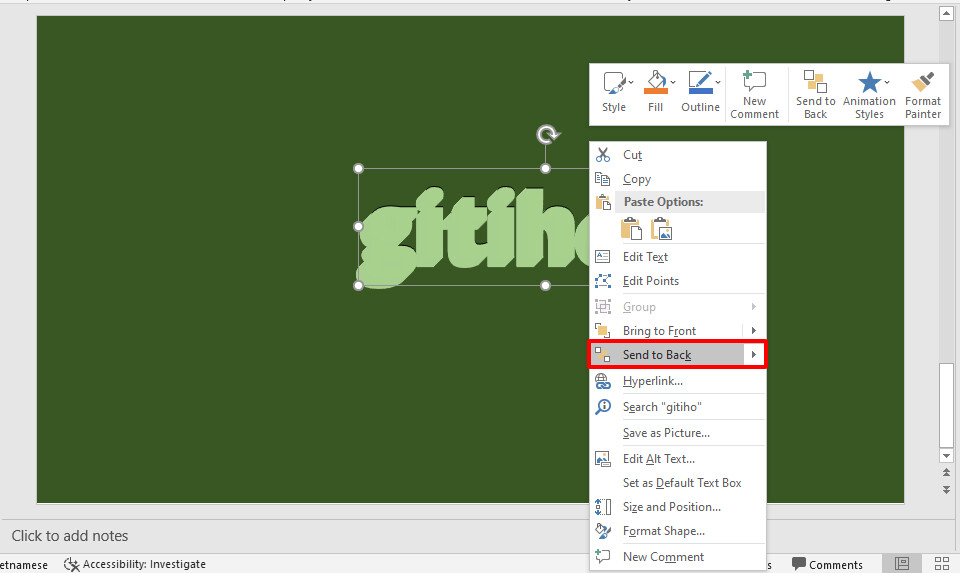Screen dimensions: 960x573
Task: Switch to Normal view icon
Action: click(902, 564)
